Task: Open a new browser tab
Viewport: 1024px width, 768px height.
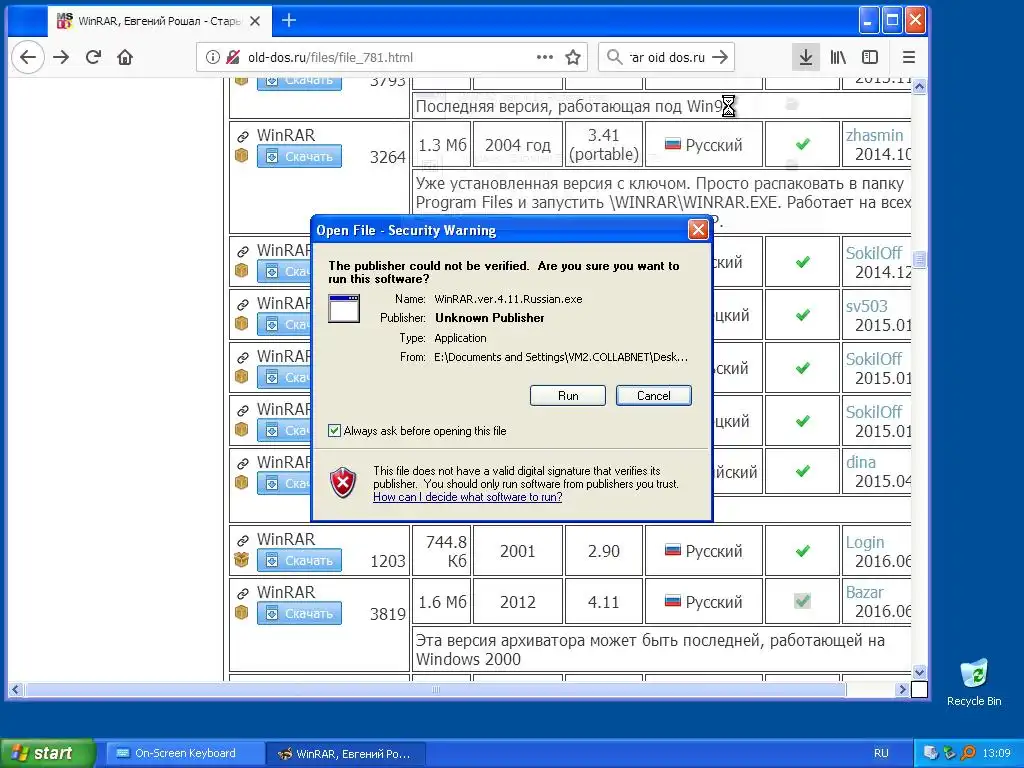Action: (289, 21)
